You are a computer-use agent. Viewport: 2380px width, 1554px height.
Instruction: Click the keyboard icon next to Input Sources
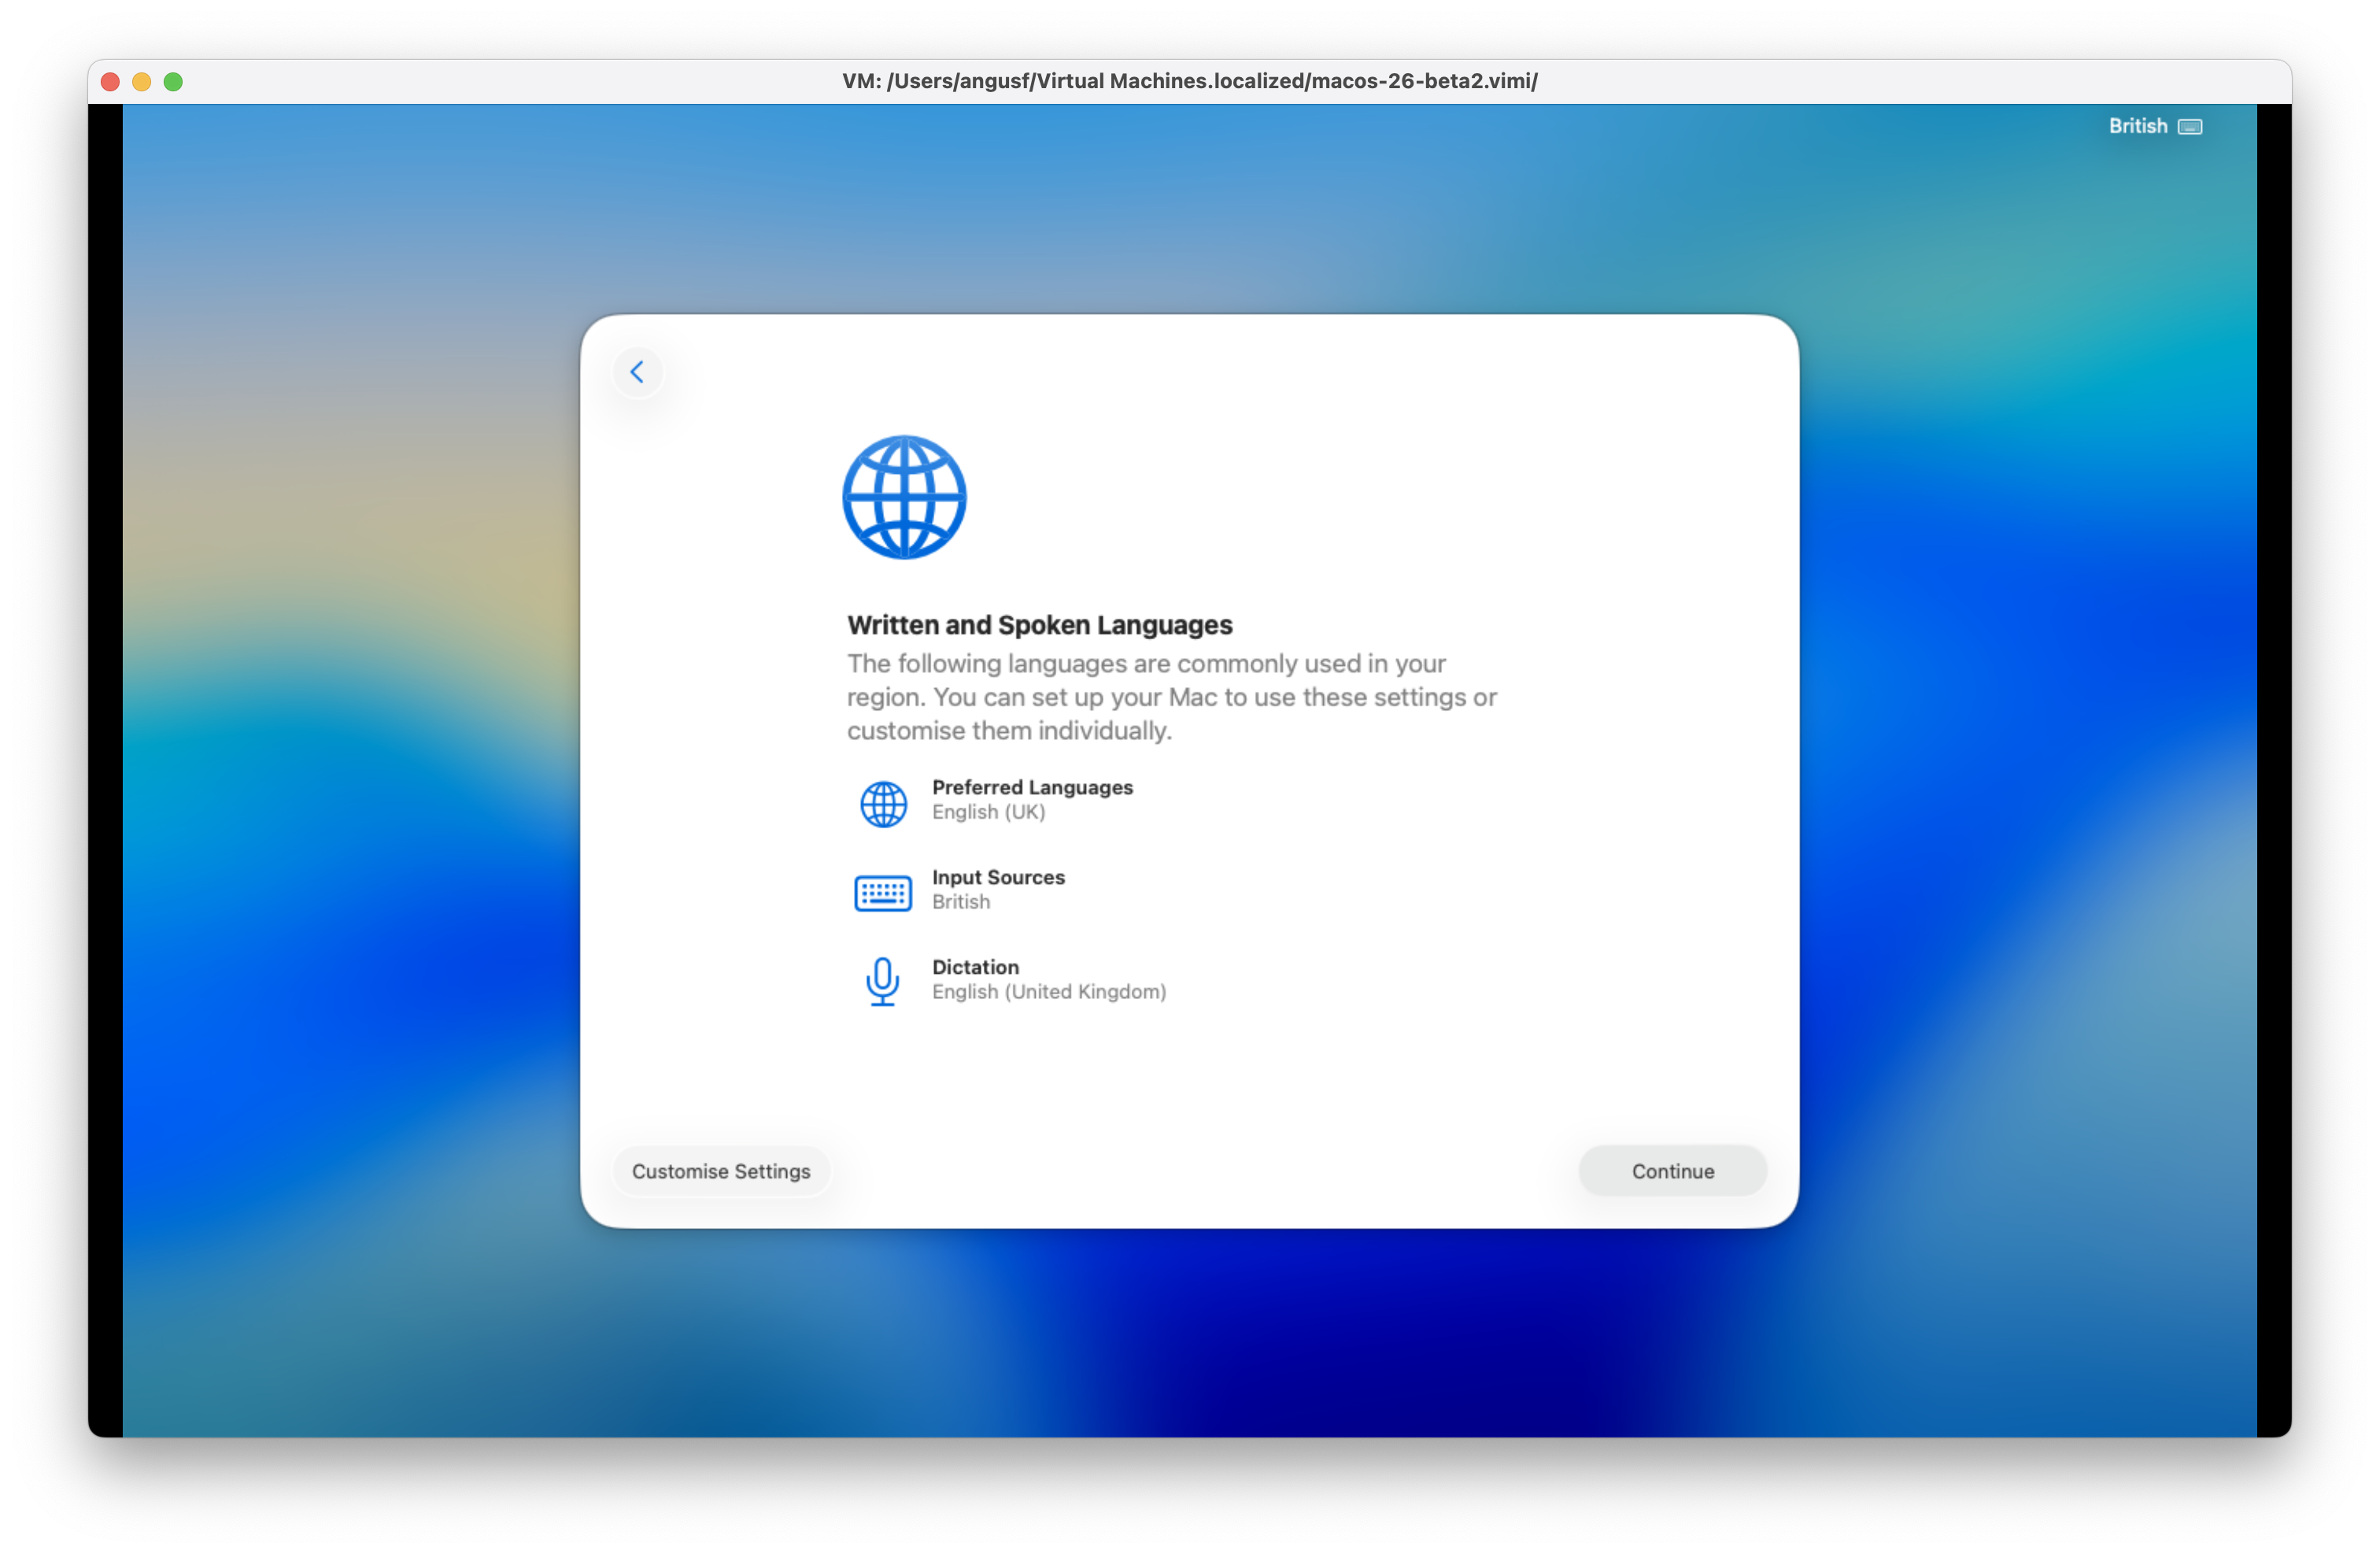(883, 891)
